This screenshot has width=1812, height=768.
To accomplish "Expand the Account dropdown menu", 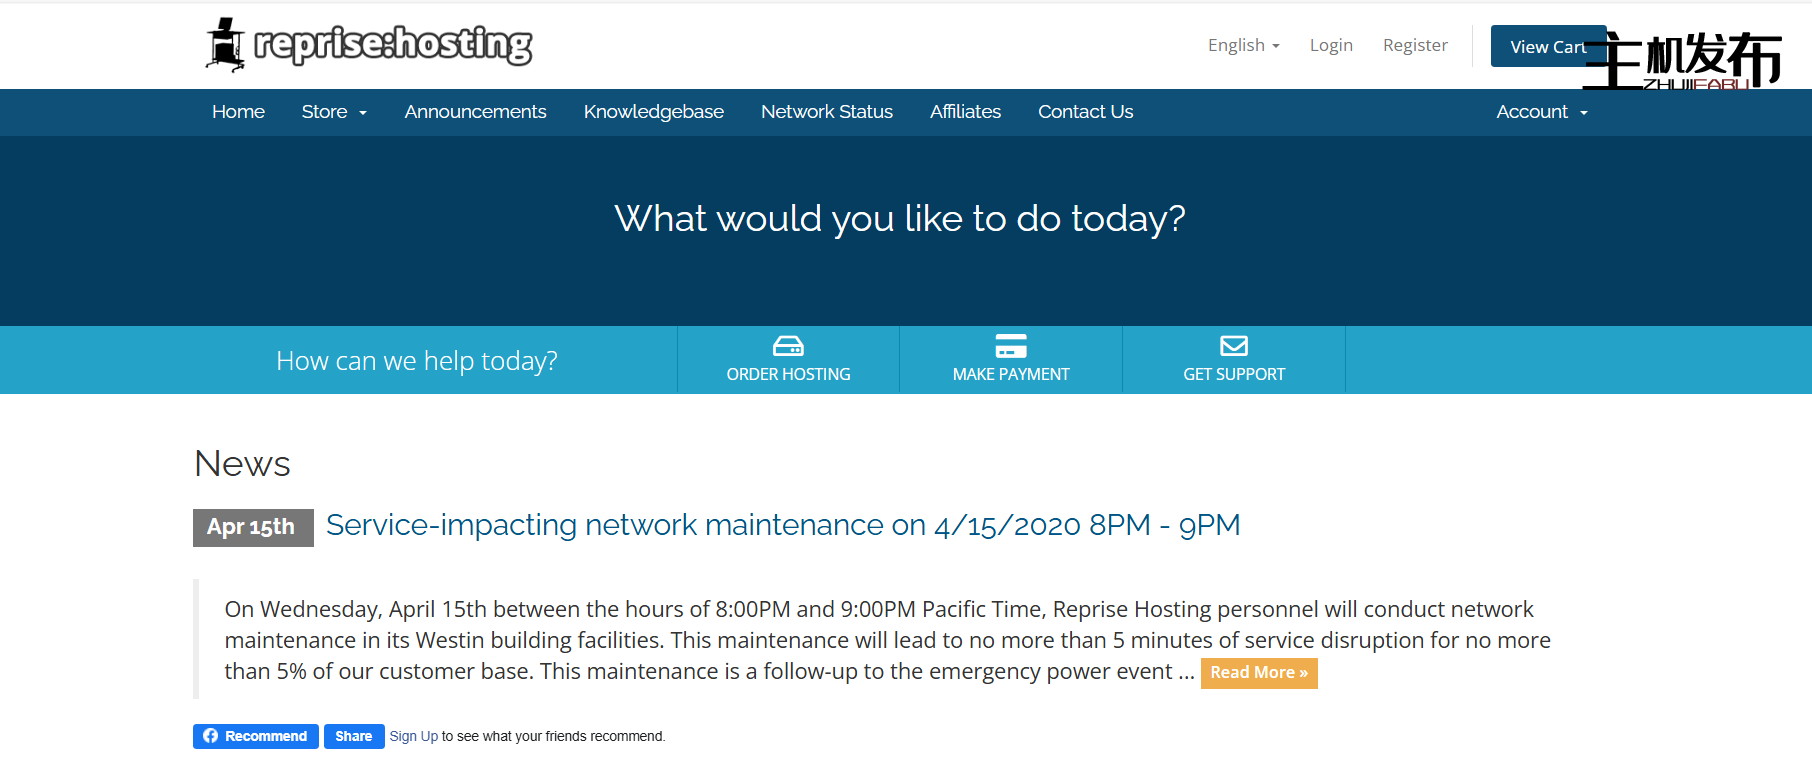I will click(x=1541, y=112).
